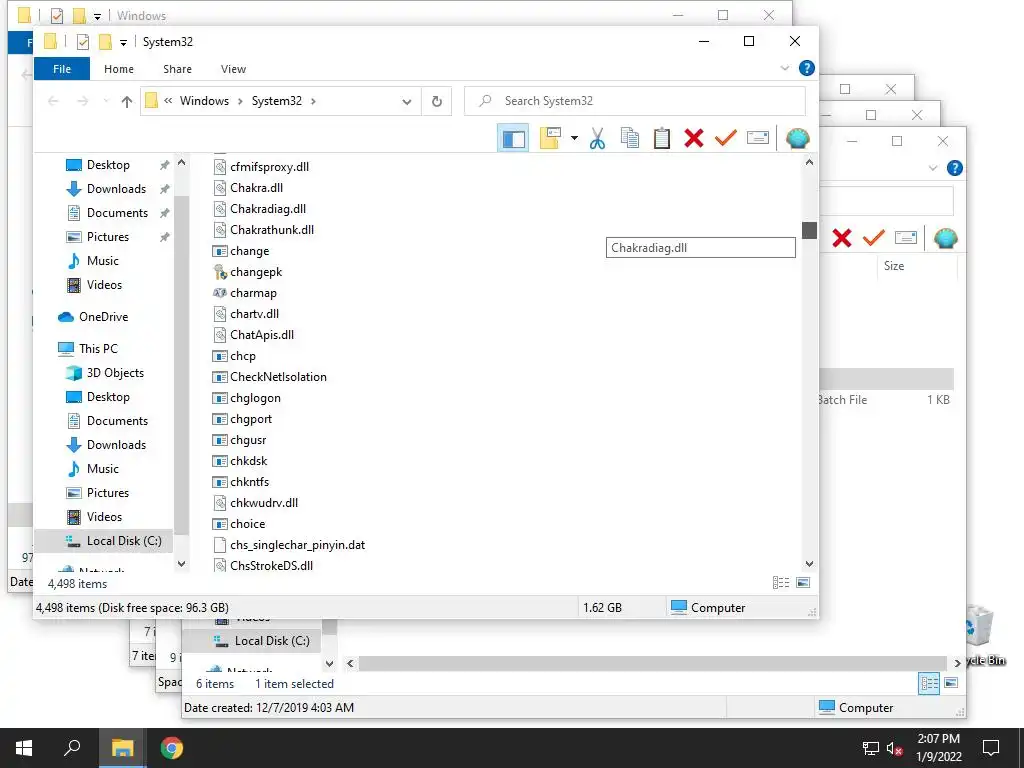Click the Forward navigation arrow
This screenshot has width=1024, height=768.
(82, 101)
